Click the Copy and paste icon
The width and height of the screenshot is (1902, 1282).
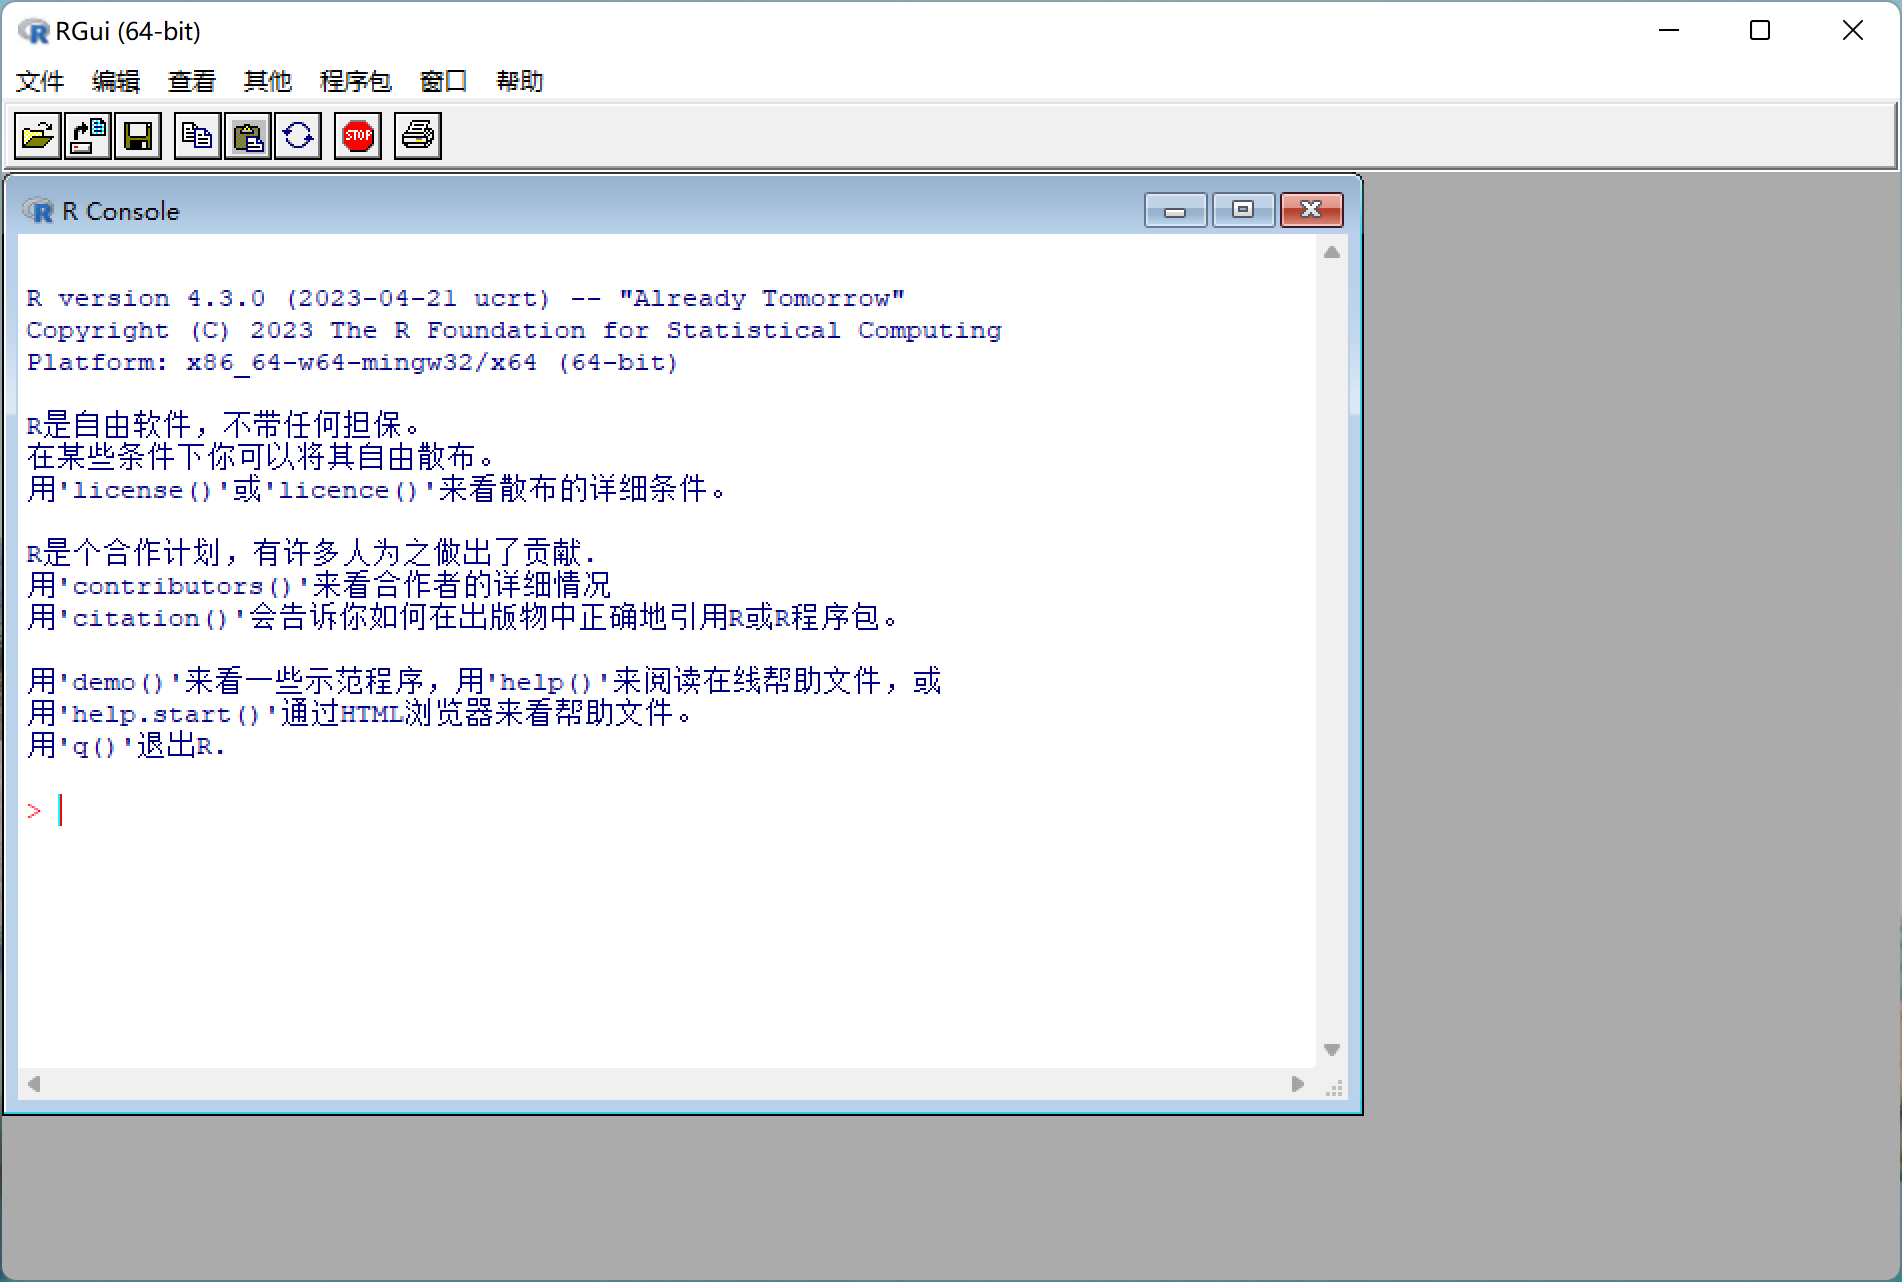tap(298, 135)
